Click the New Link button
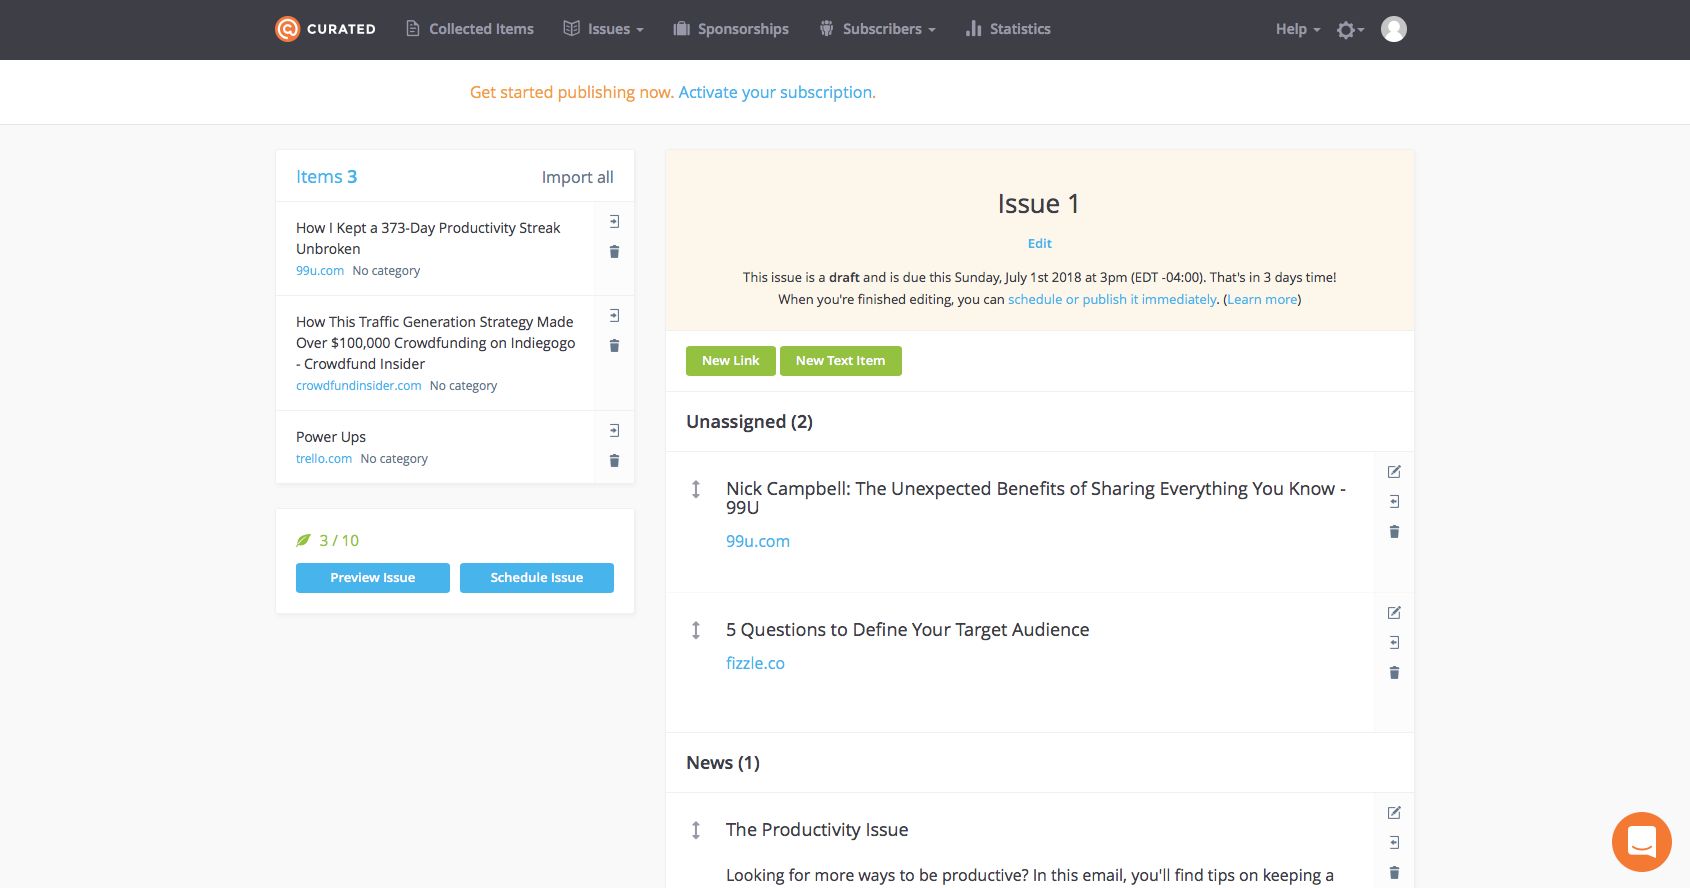 click(731, 361)
